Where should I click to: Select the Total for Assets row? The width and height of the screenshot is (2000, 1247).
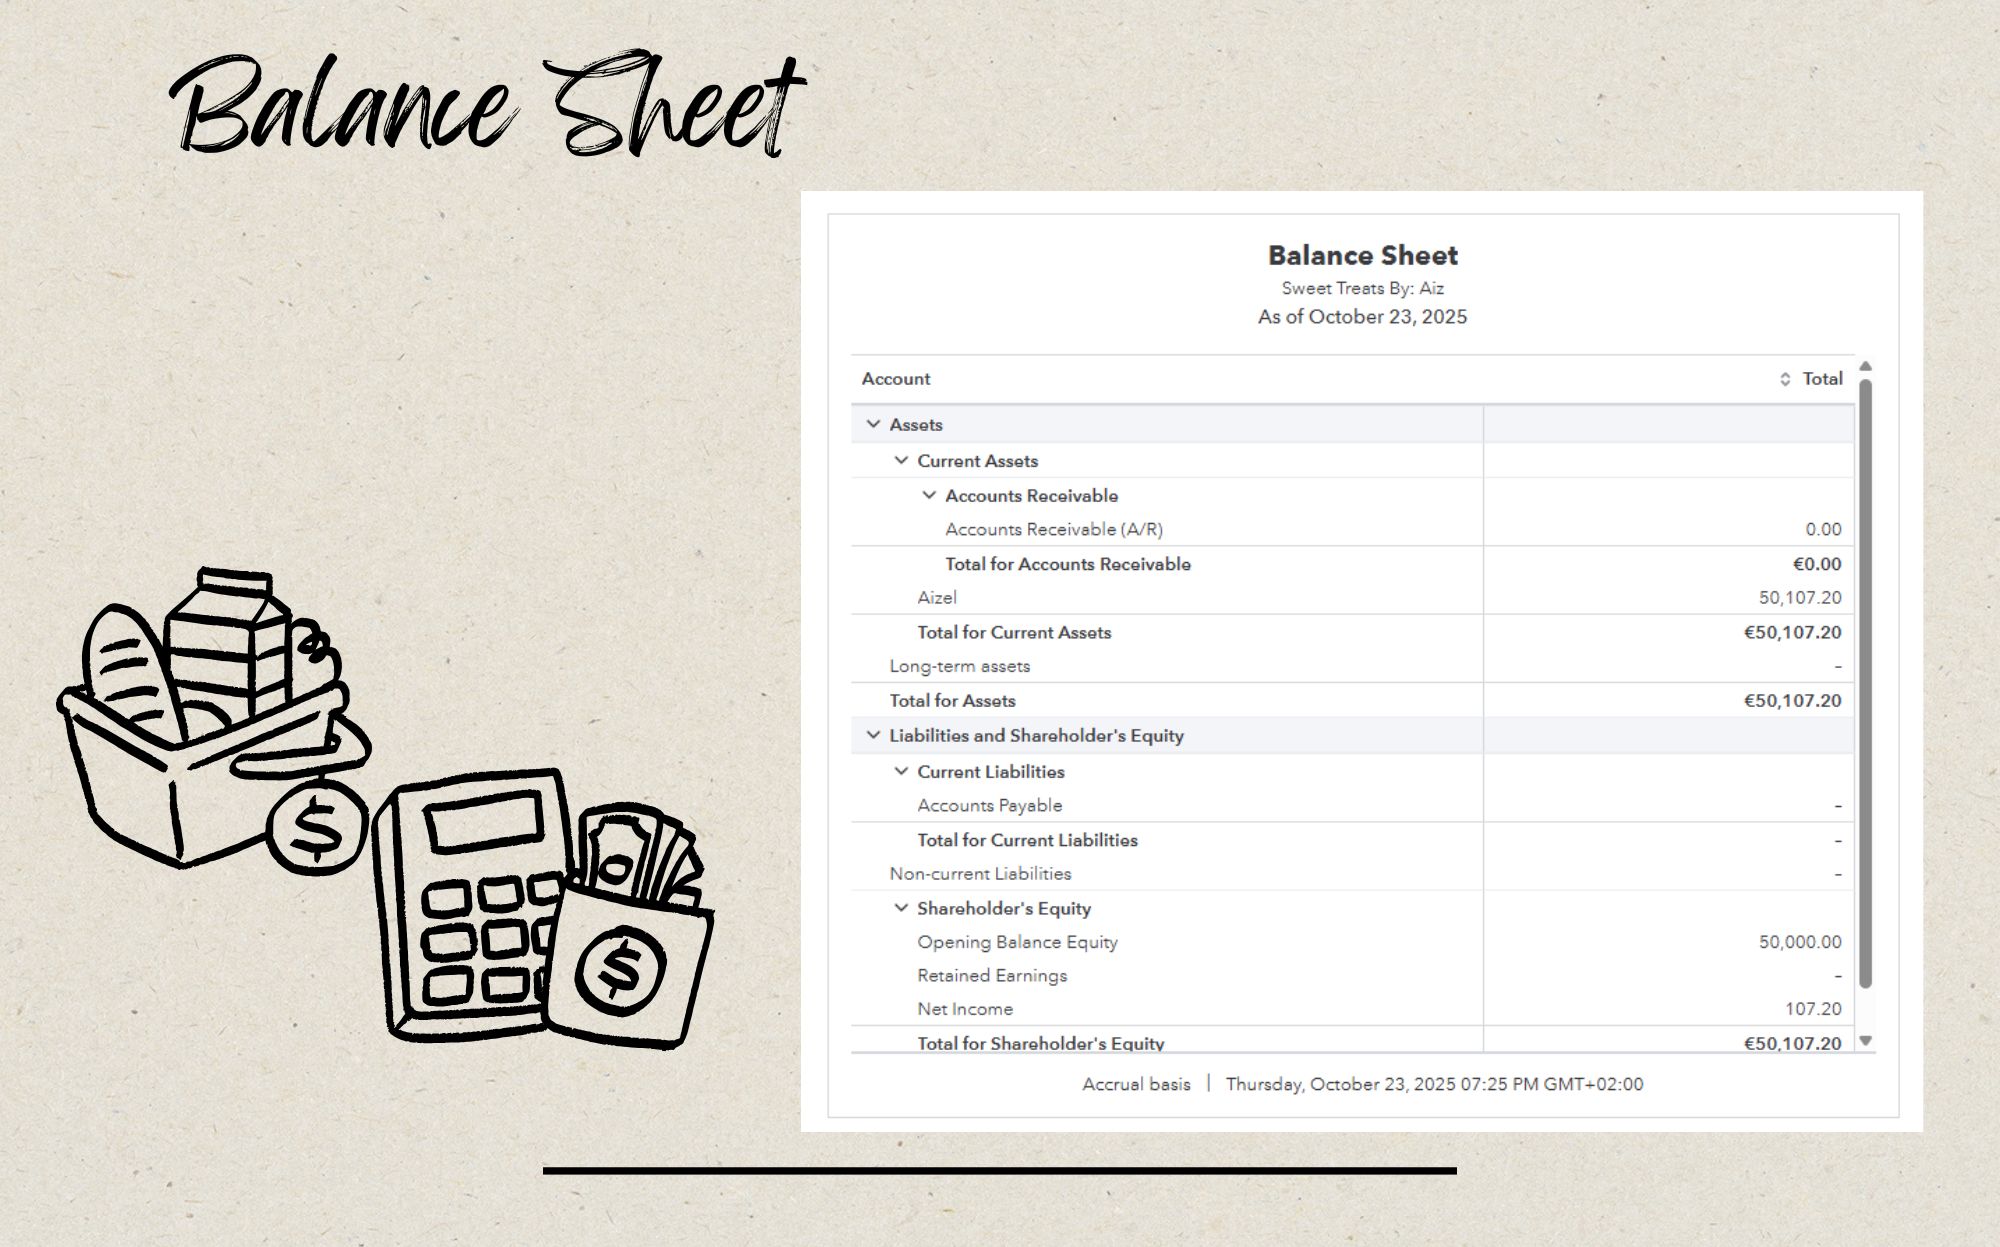pos(952,701)
